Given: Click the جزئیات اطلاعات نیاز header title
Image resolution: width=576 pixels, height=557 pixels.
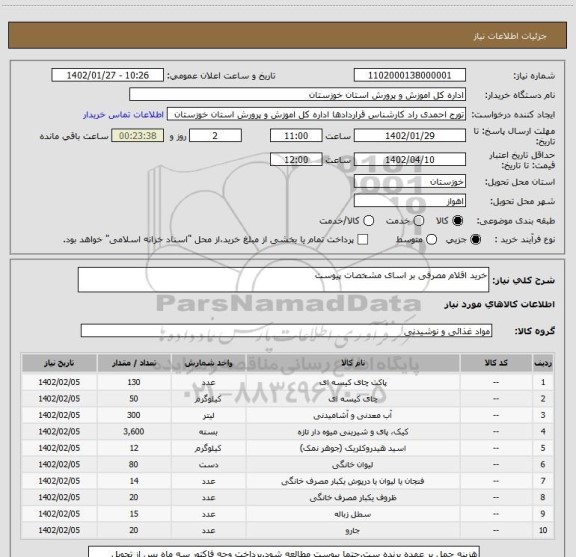Looking at the screenshot, I should click(x=510, y=36).
